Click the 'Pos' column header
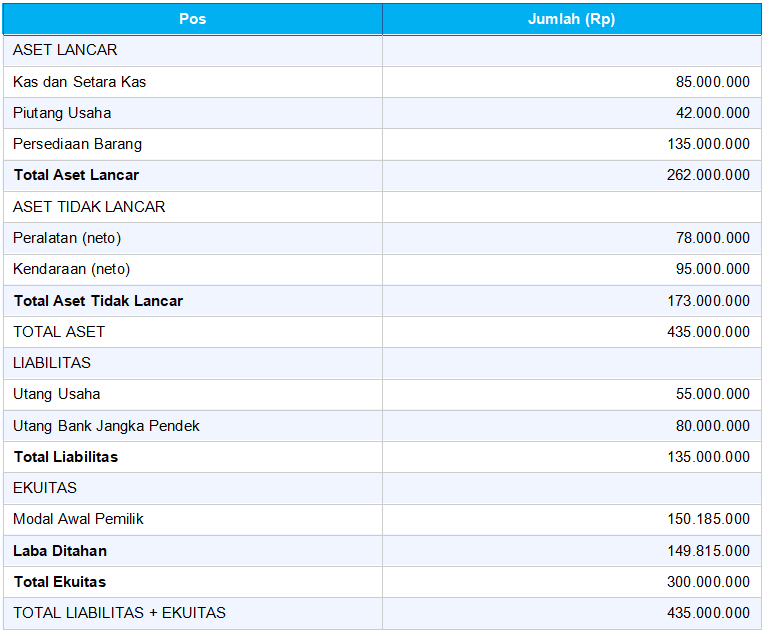The height and width of the screenshot is (637, 771). coord(193,19)
